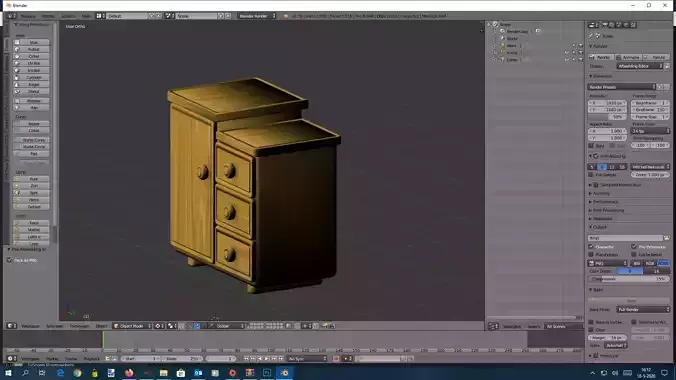The image size is (676, 380).
Task: Click the Animatie render button
Action: 629,57
